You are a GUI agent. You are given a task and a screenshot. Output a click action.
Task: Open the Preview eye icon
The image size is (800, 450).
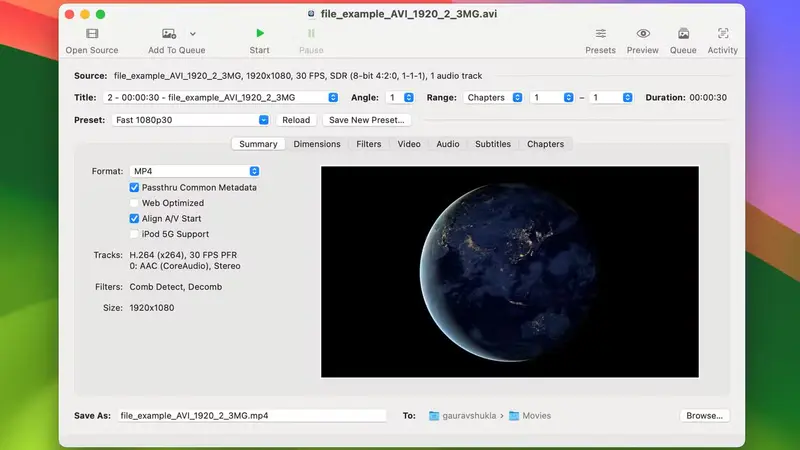click(643, 34)
